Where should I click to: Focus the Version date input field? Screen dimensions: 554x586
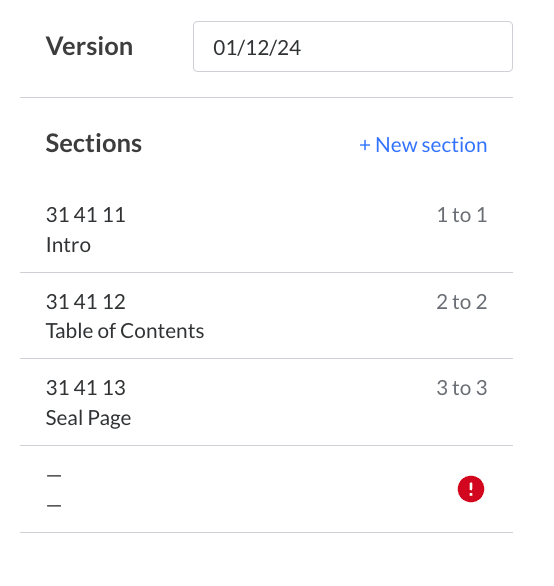coord(353,46)
